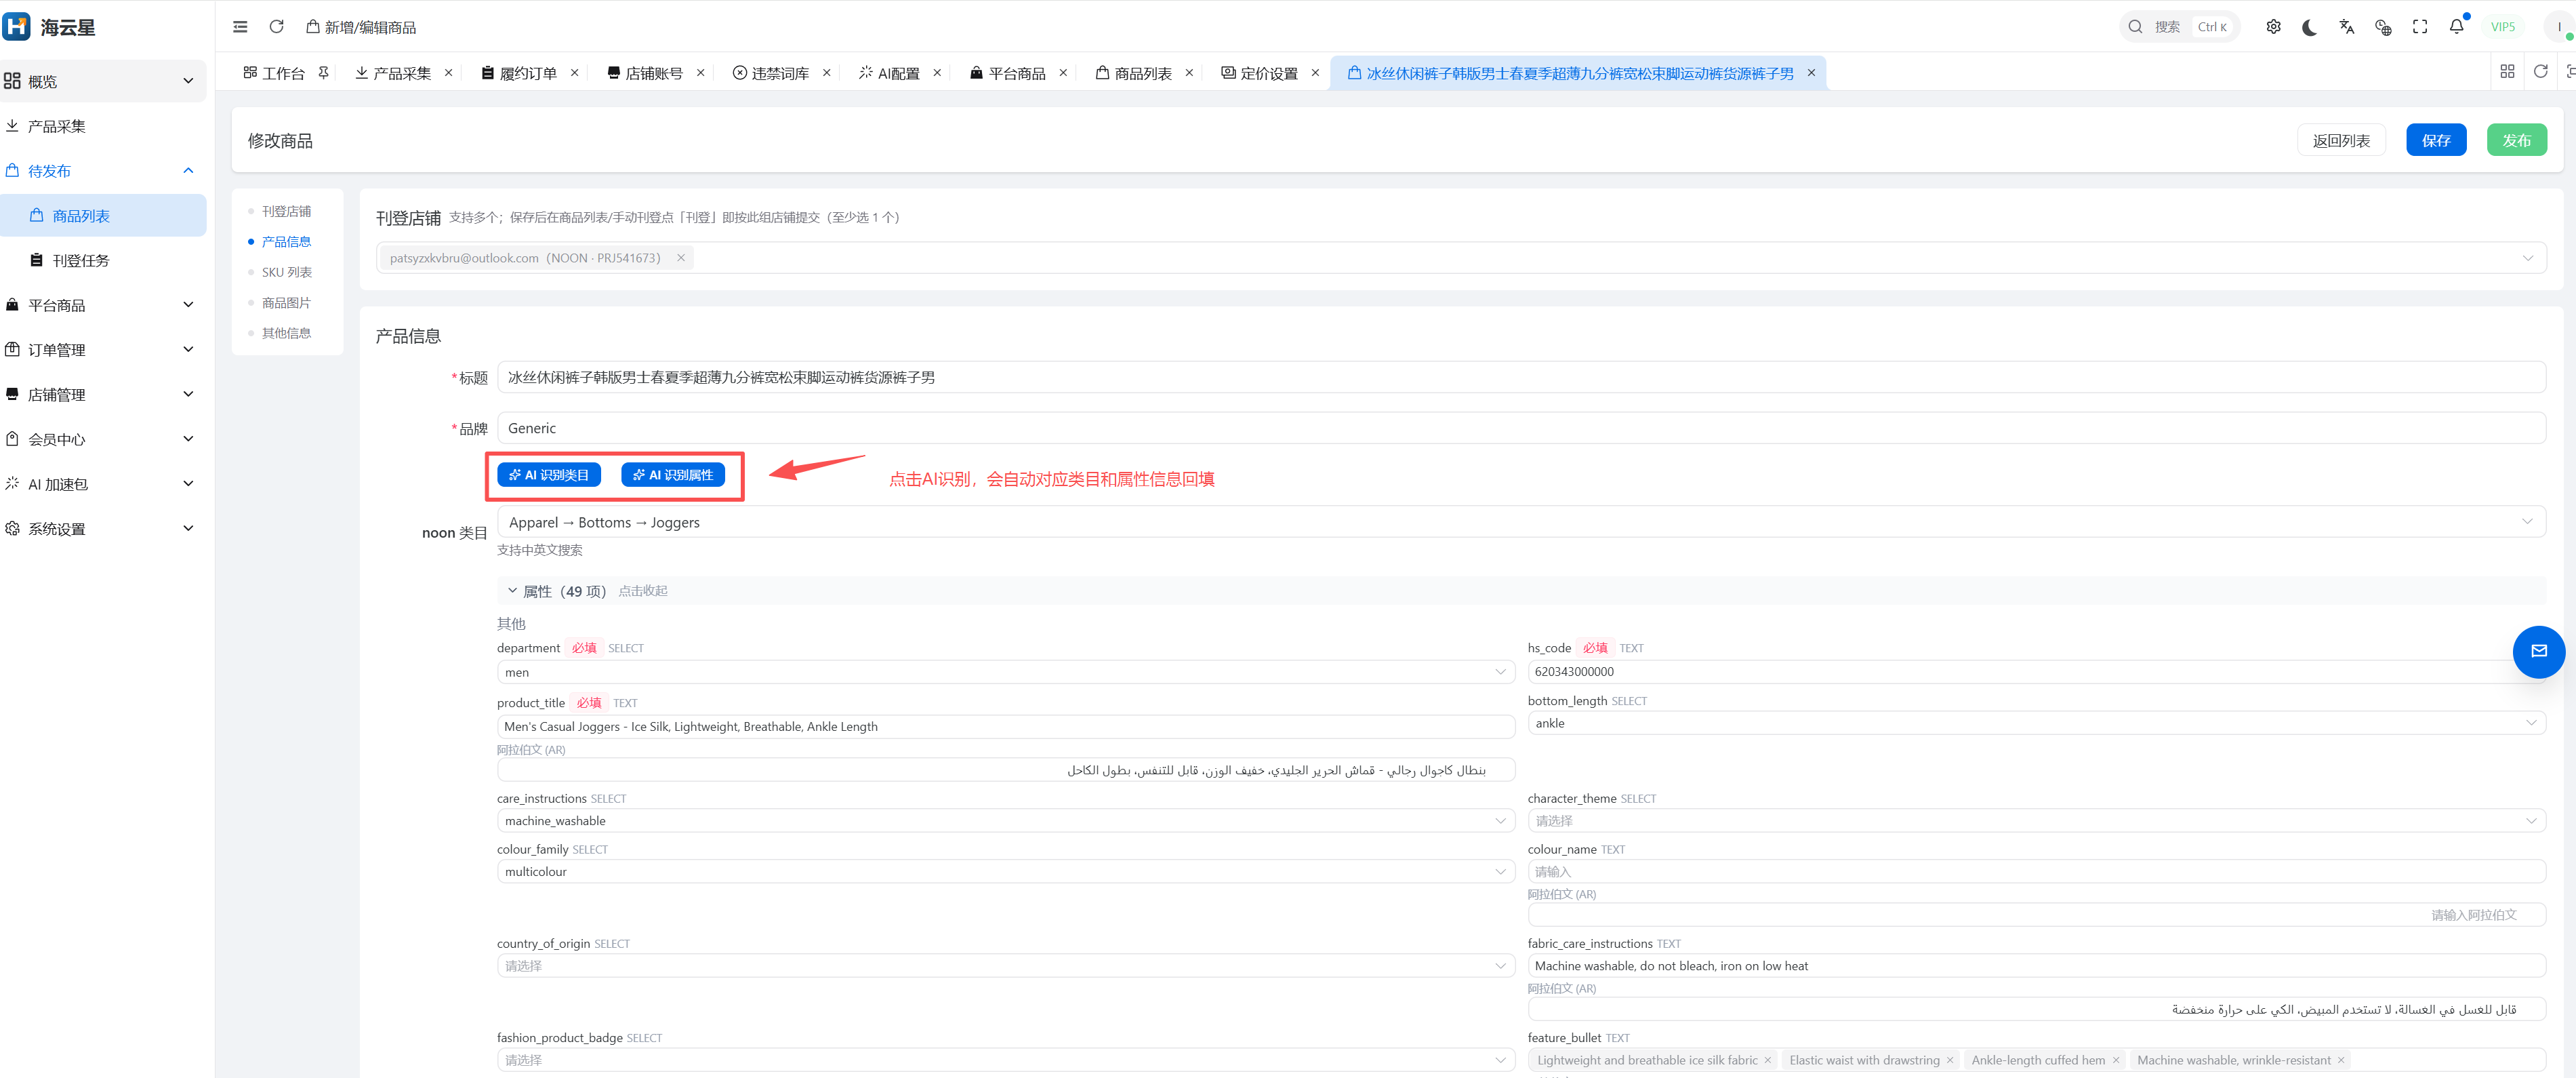Open the bottom_length ankle dropdown
Viewport: 2576px width, 1078px height.
2036,723
